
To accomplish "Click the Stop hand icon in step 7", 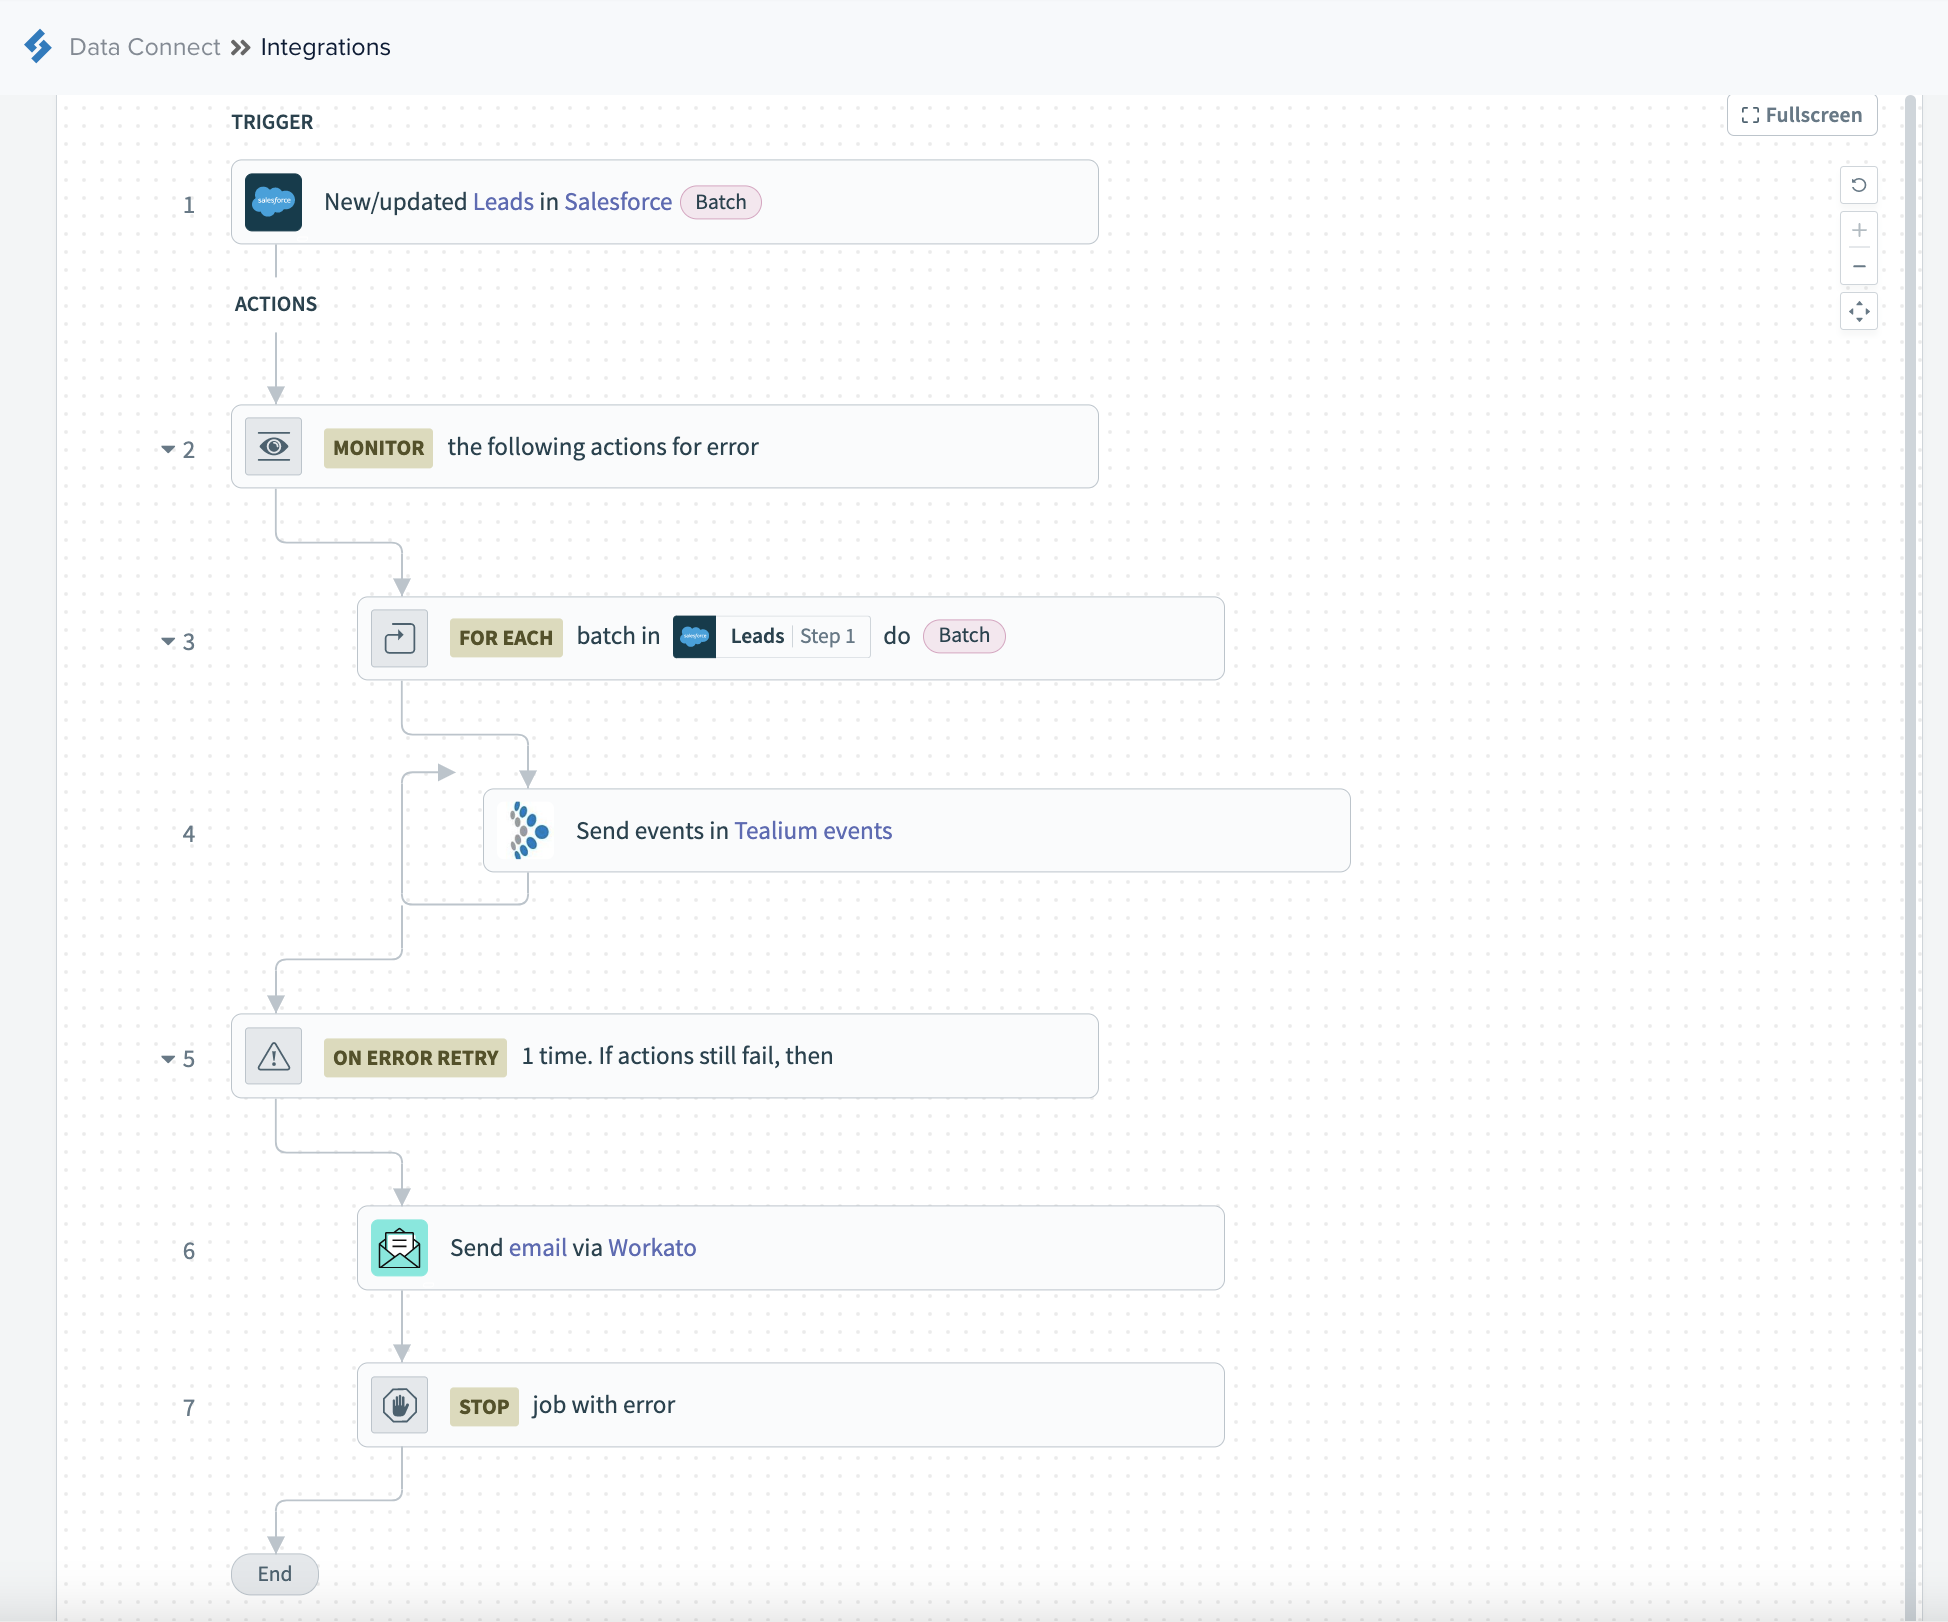I will pos(399,1405).
